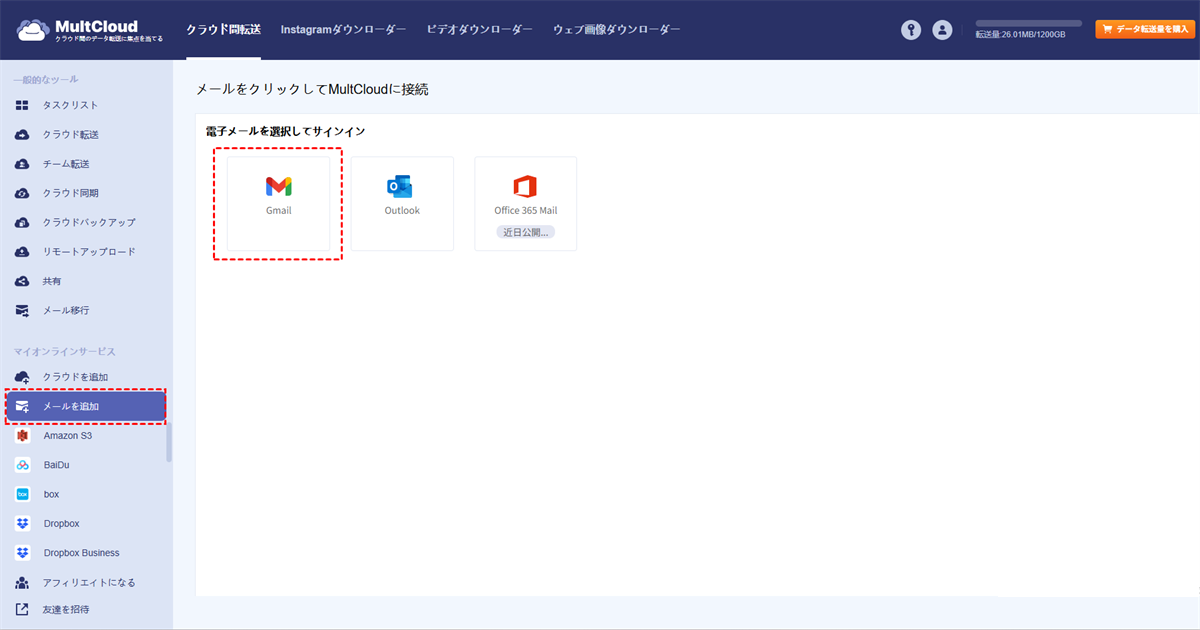Click the アフィリエイトになる icon
Viewport: 1200px width, 630px height.
tap(22, 582)
